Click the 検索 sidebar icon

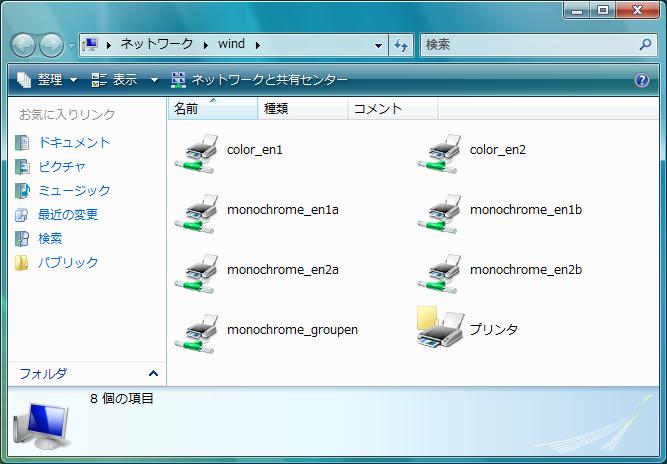(22, 239)
